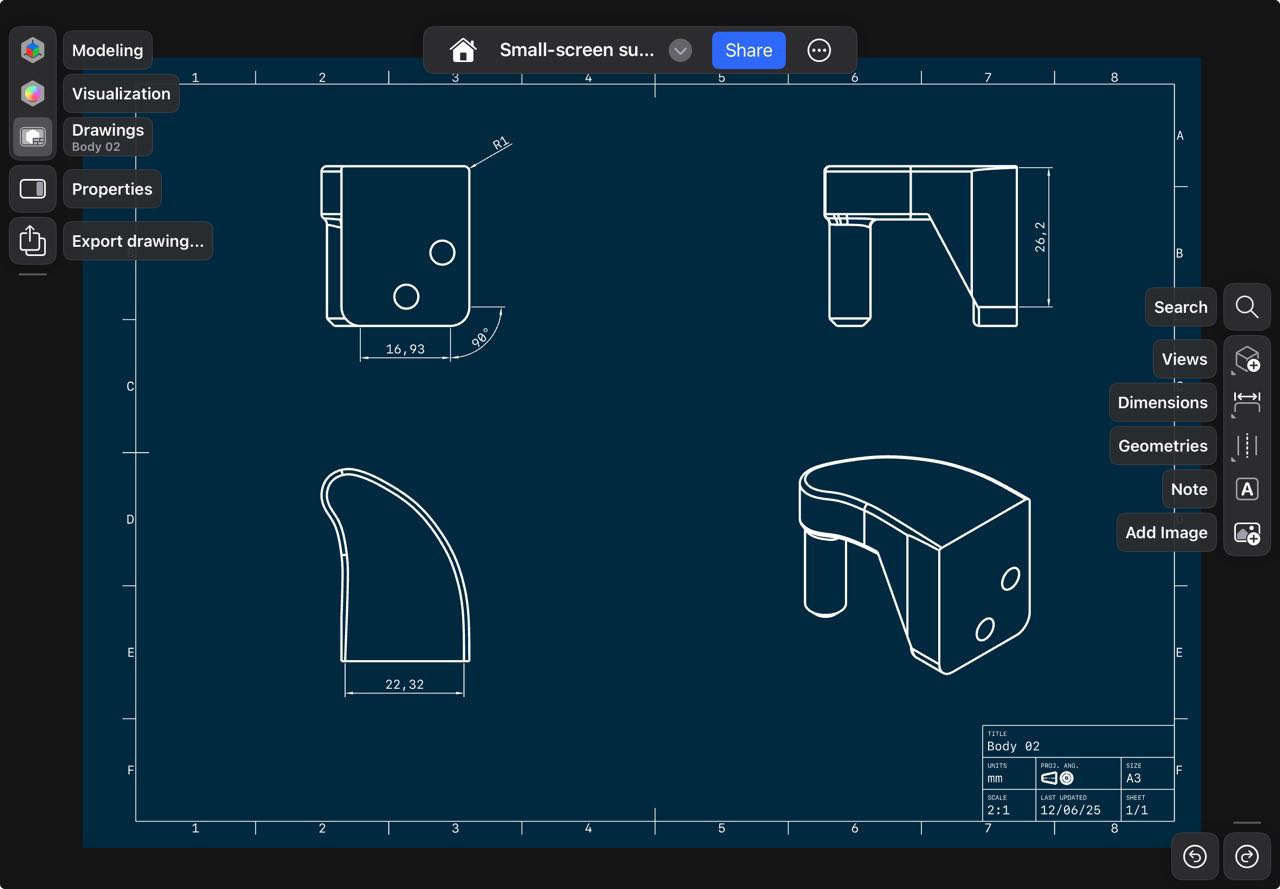Click the Search magnifier icon

point(1246,307)
